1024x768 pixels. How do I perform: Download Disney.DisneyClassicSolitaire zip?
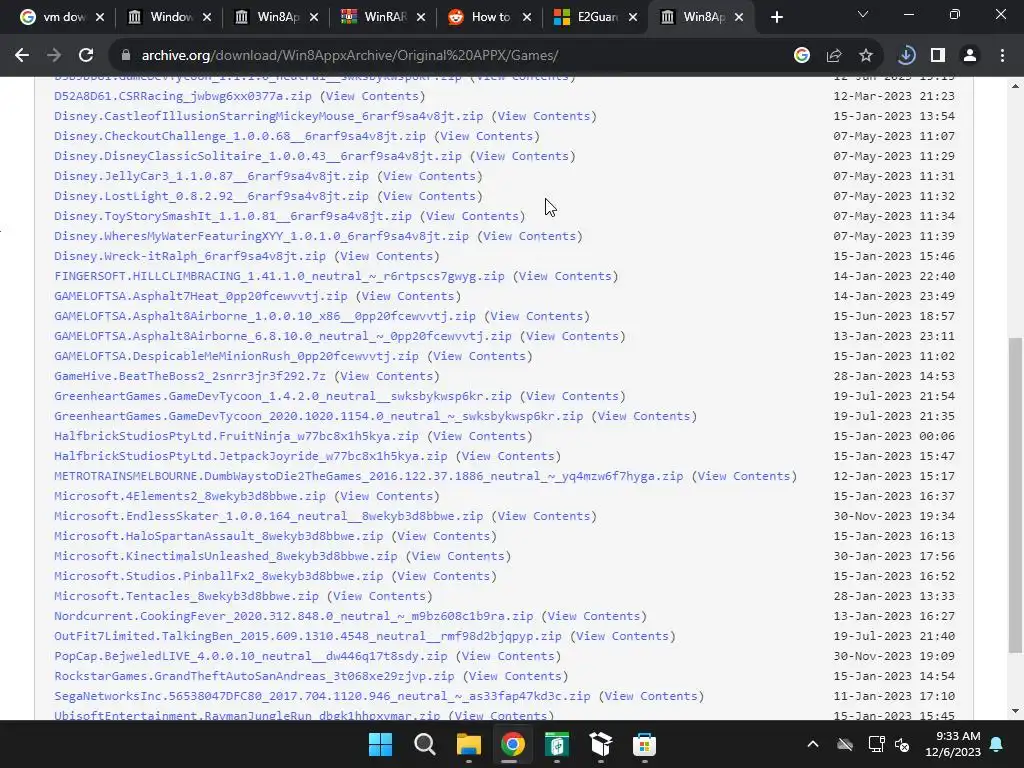coord(258,156)
